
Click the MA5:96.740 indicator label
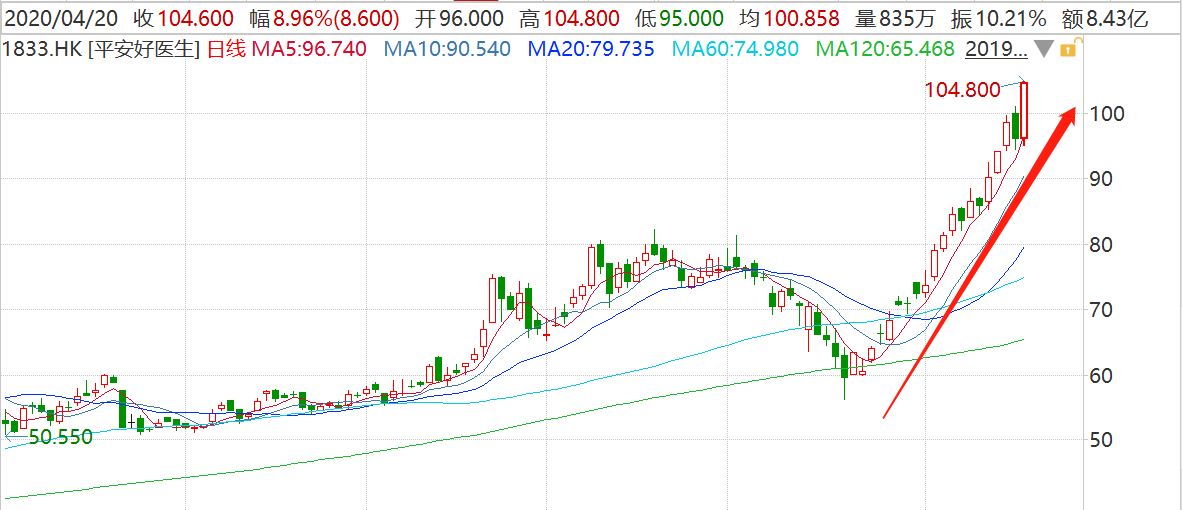coord(302,49)
